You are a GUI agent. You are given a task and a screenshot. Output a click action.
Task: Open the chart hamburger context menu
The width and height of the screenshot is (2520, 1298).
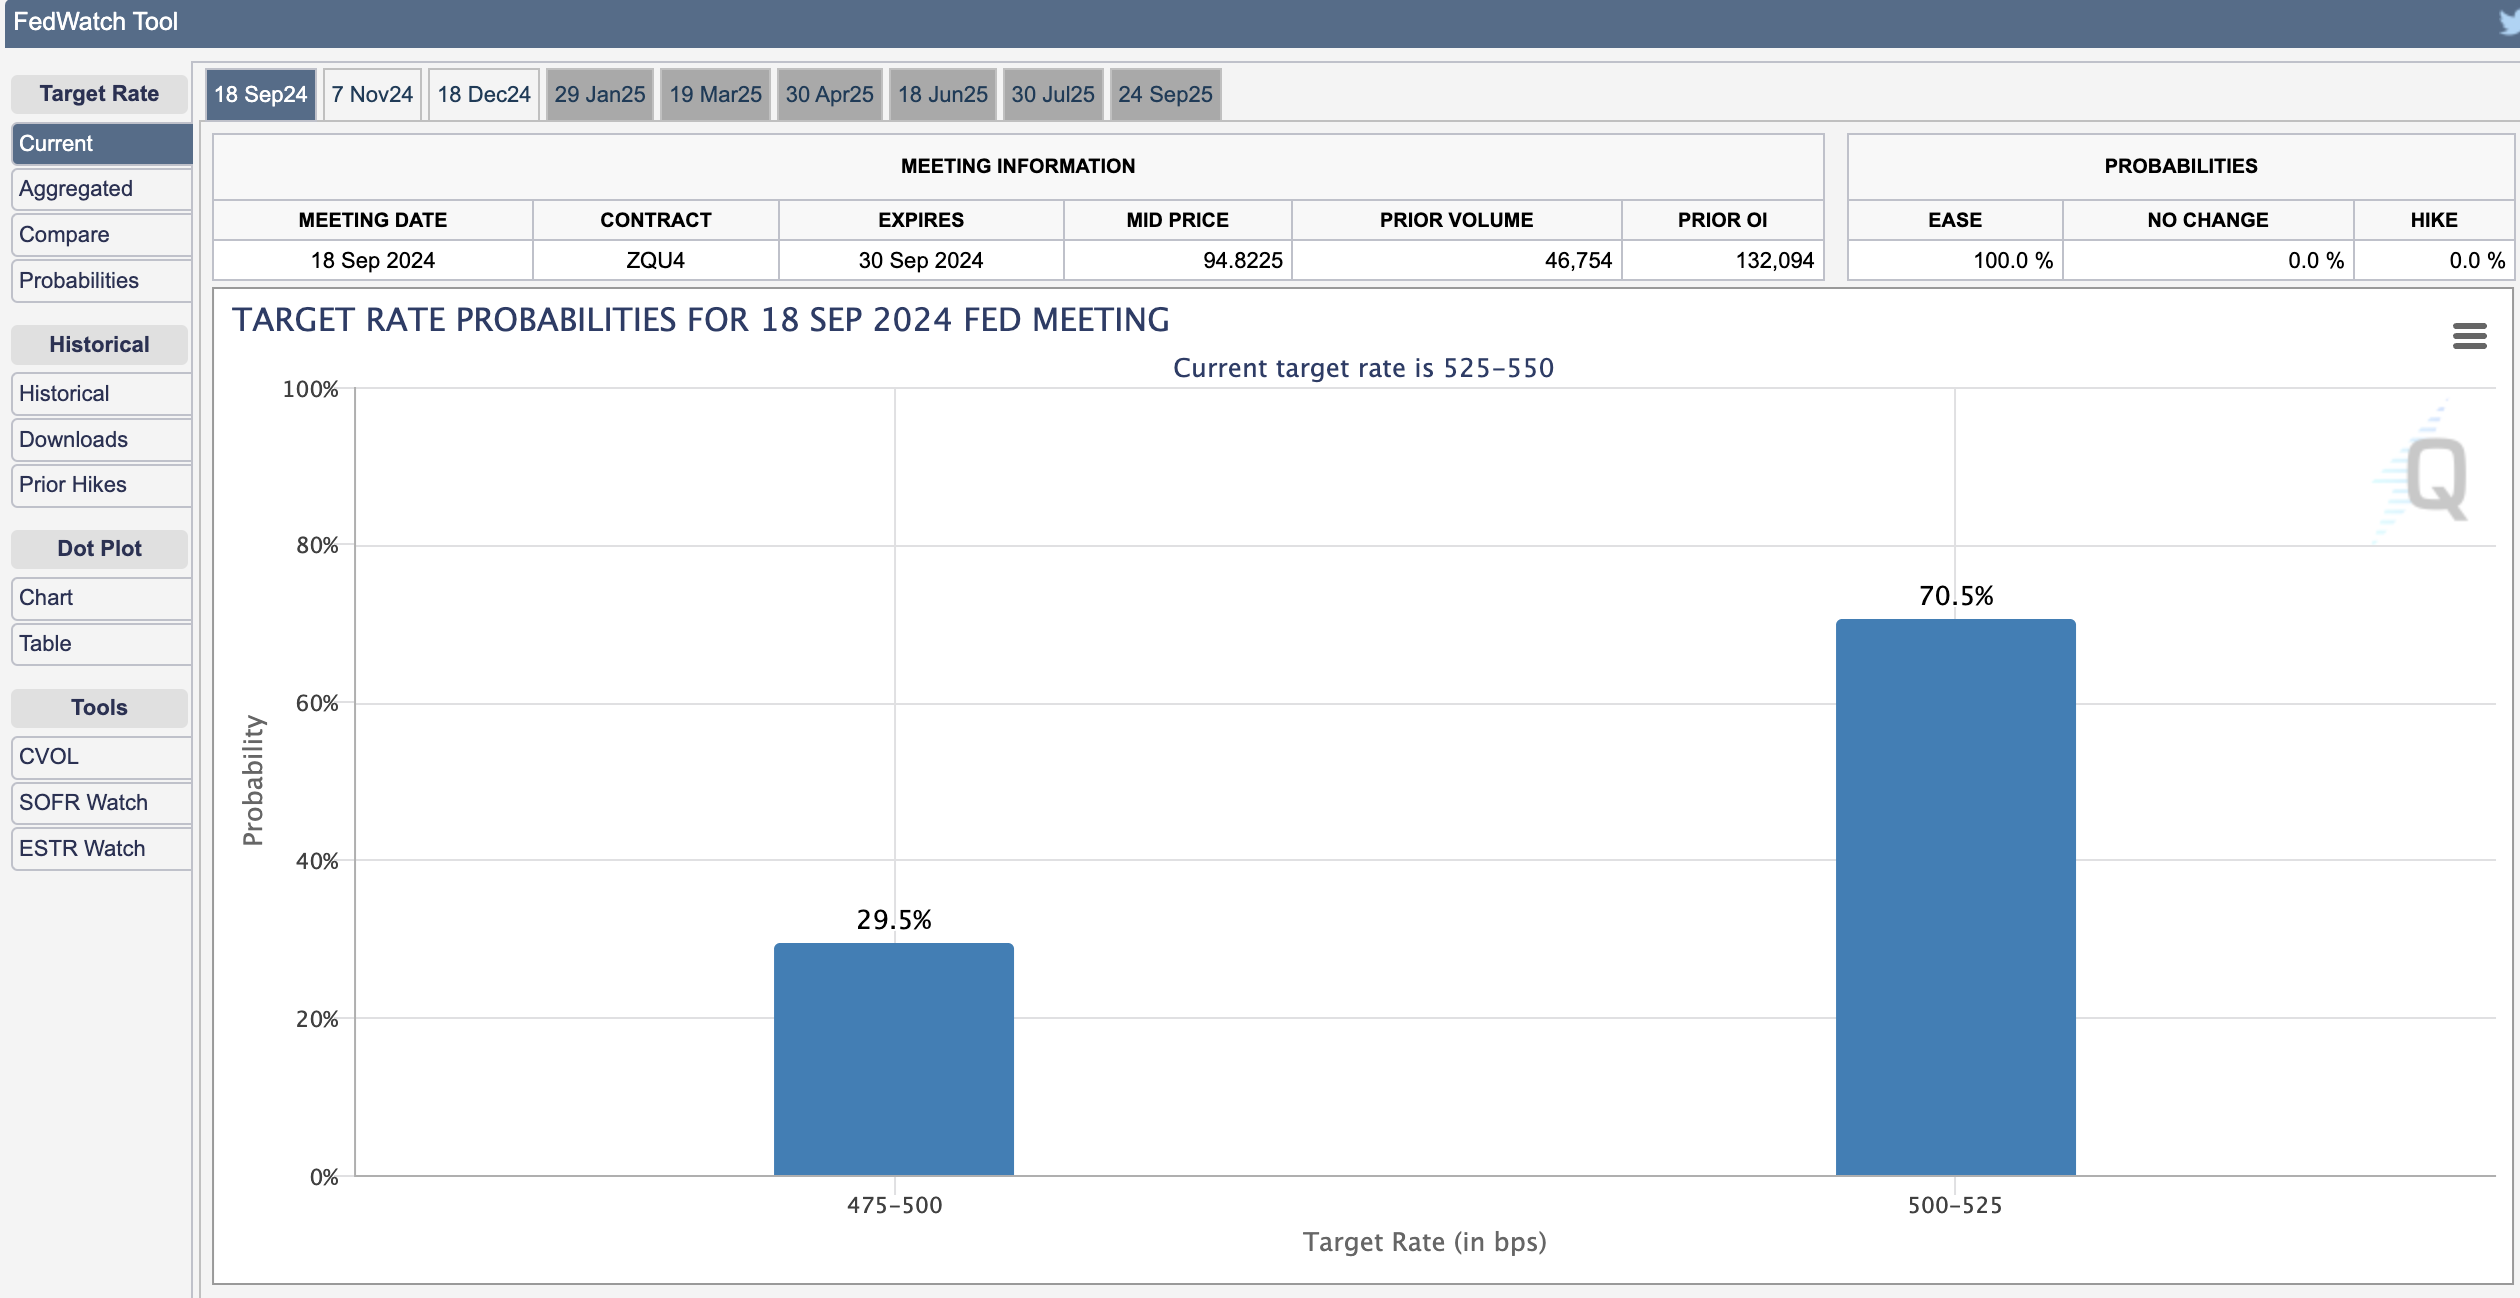click(2469, 336)
